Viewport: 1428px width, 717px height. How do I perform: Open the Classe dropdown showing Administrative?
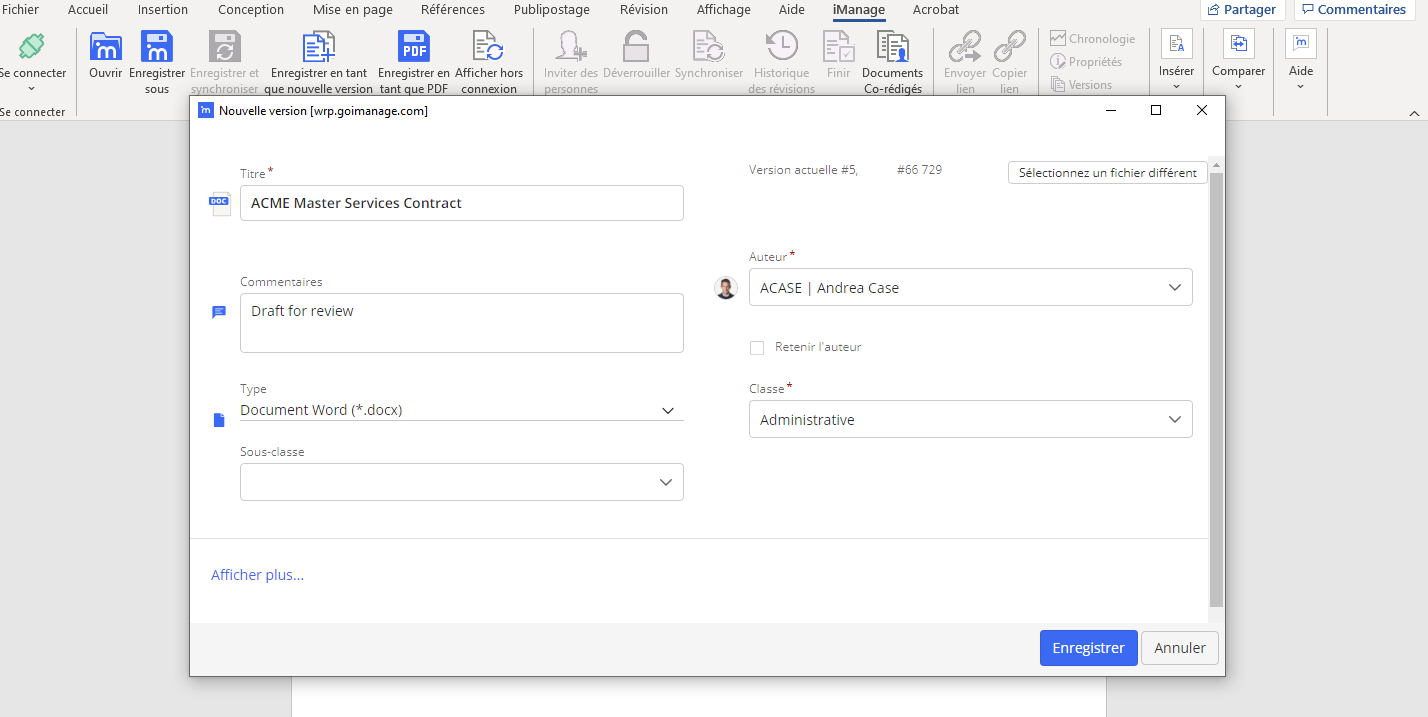1174,420
